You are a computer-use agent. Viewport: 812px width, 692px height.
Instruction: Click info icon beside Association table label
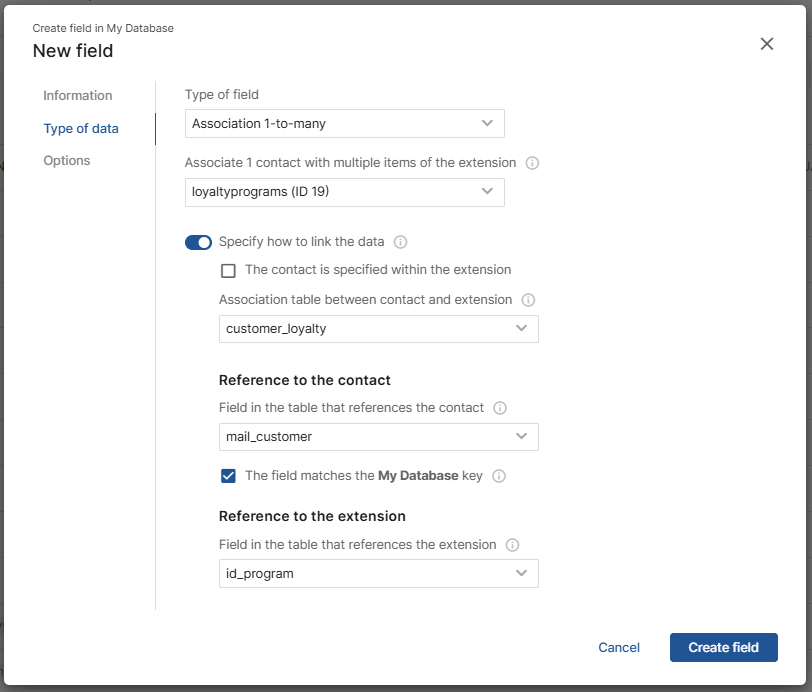point(528,300)
